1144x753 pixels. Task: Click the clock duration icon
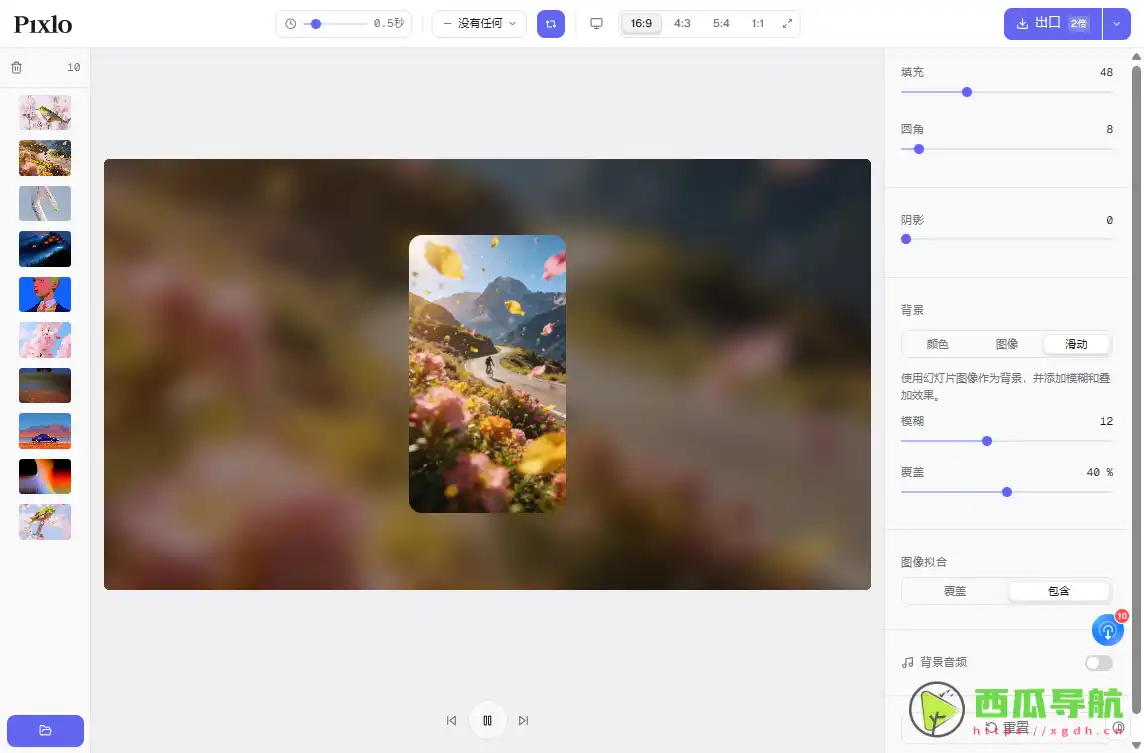coord(290,24)
